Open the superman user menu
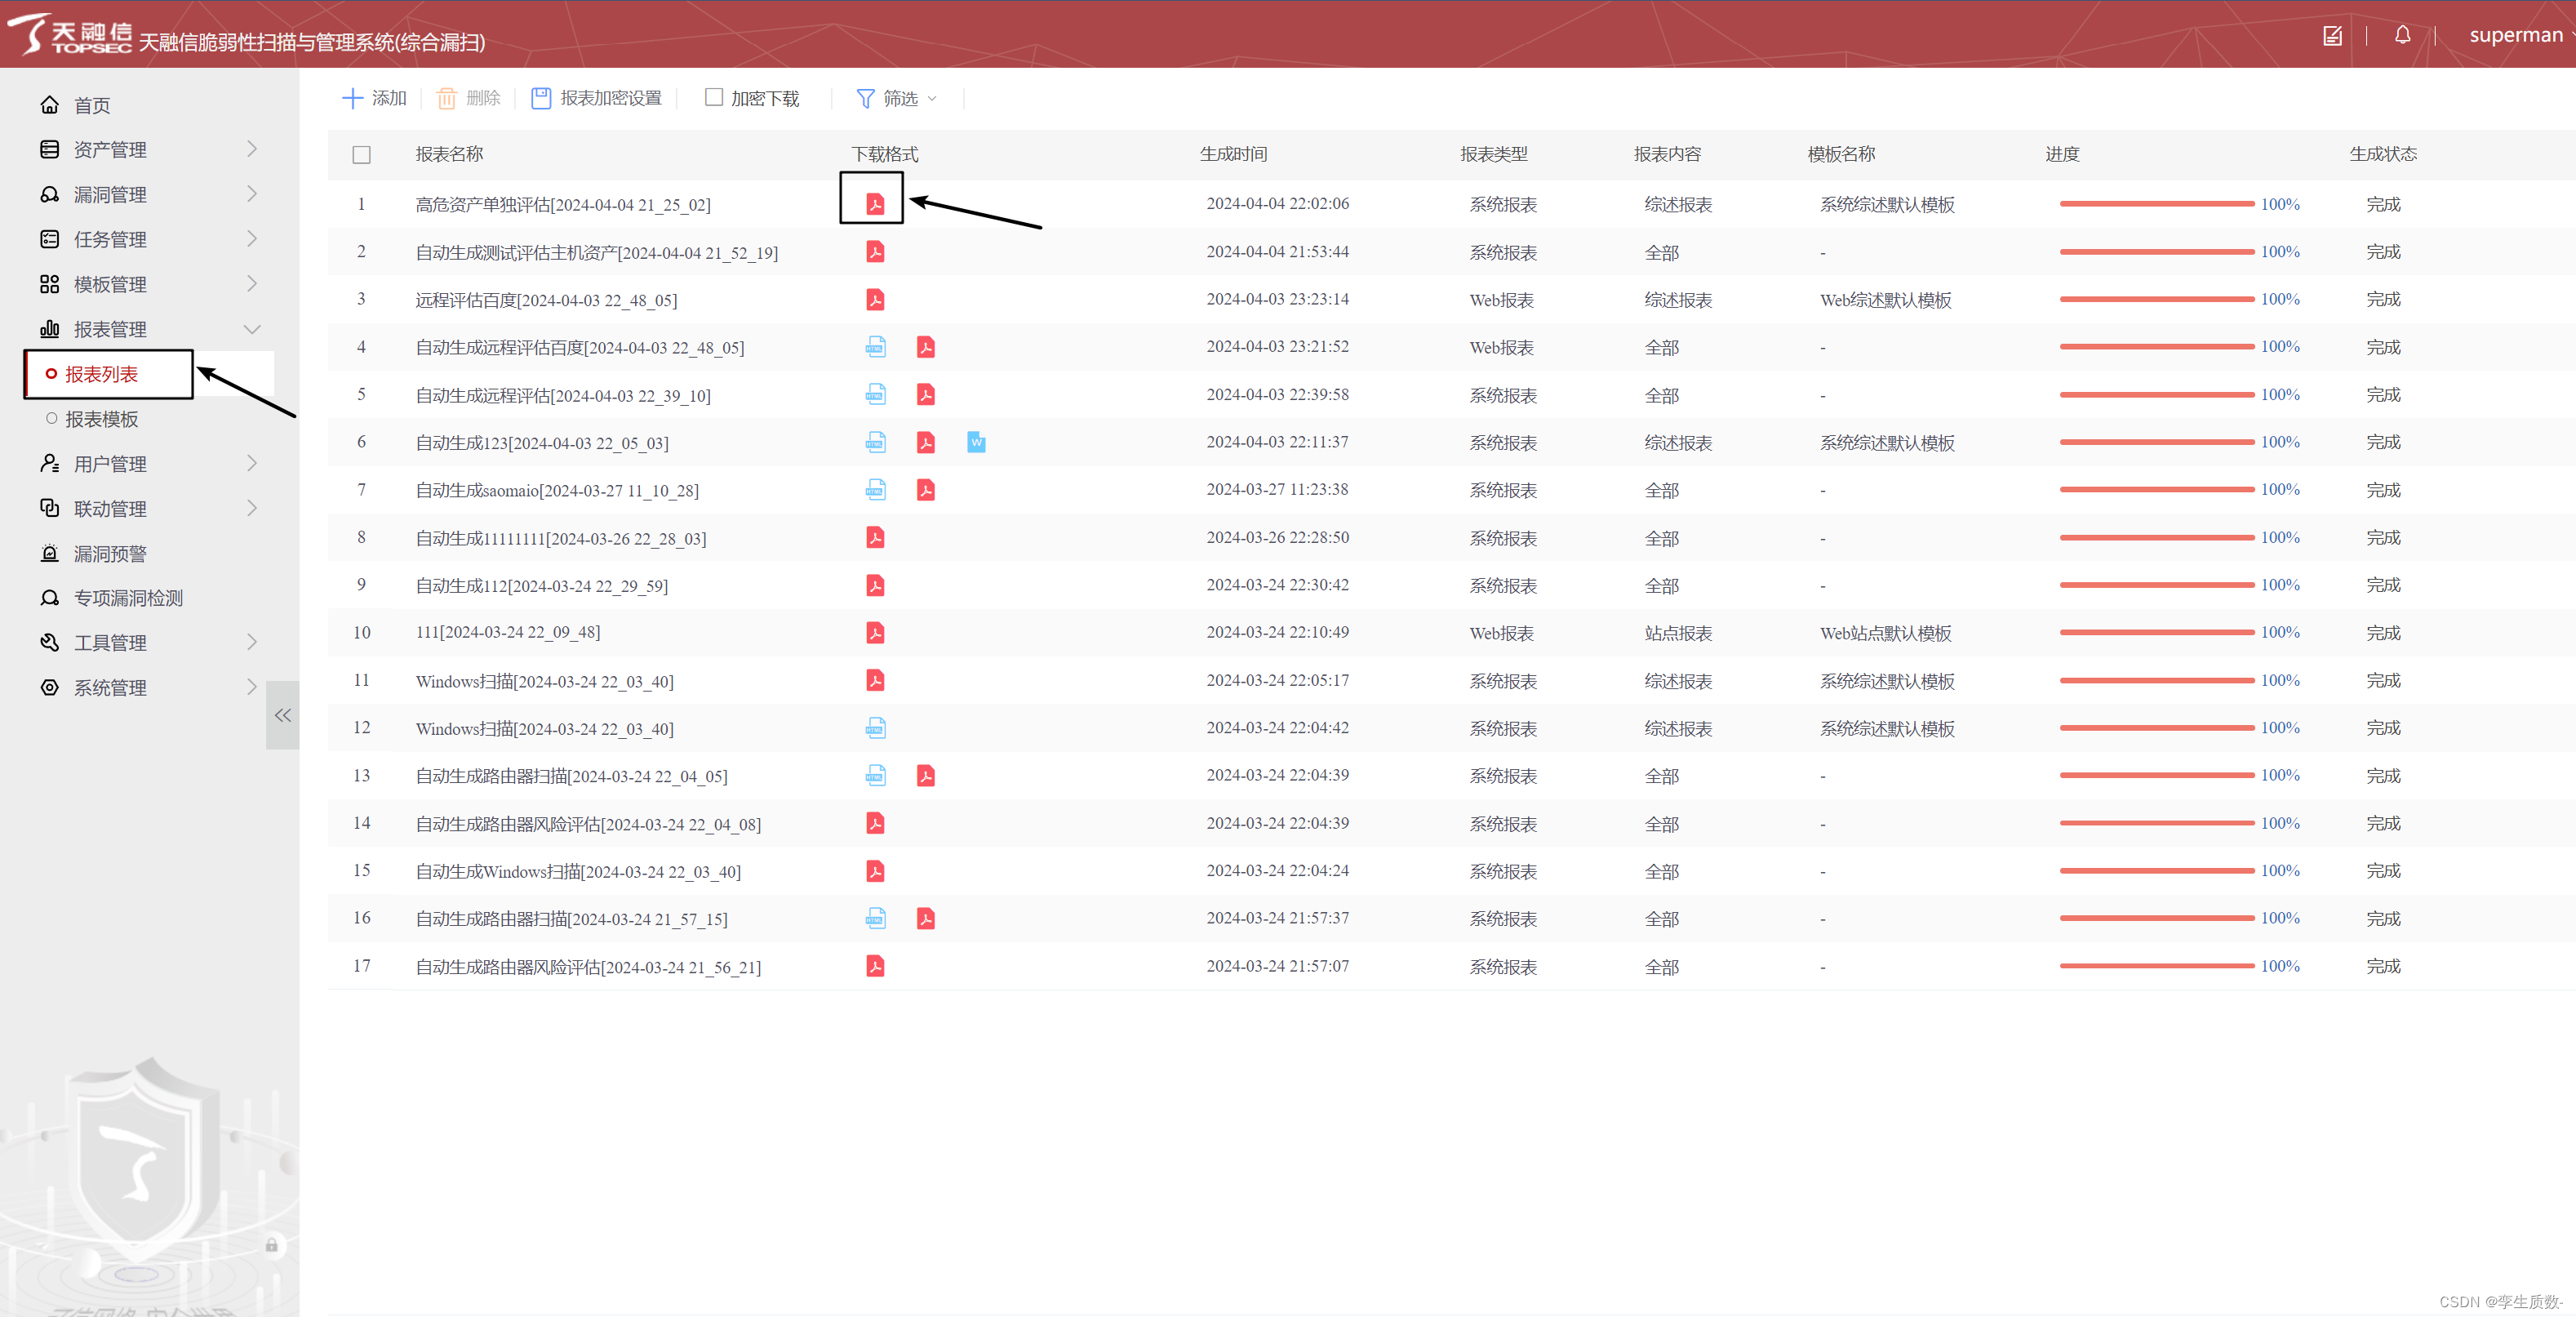2576x1317 pixels. coord(2516,36)
